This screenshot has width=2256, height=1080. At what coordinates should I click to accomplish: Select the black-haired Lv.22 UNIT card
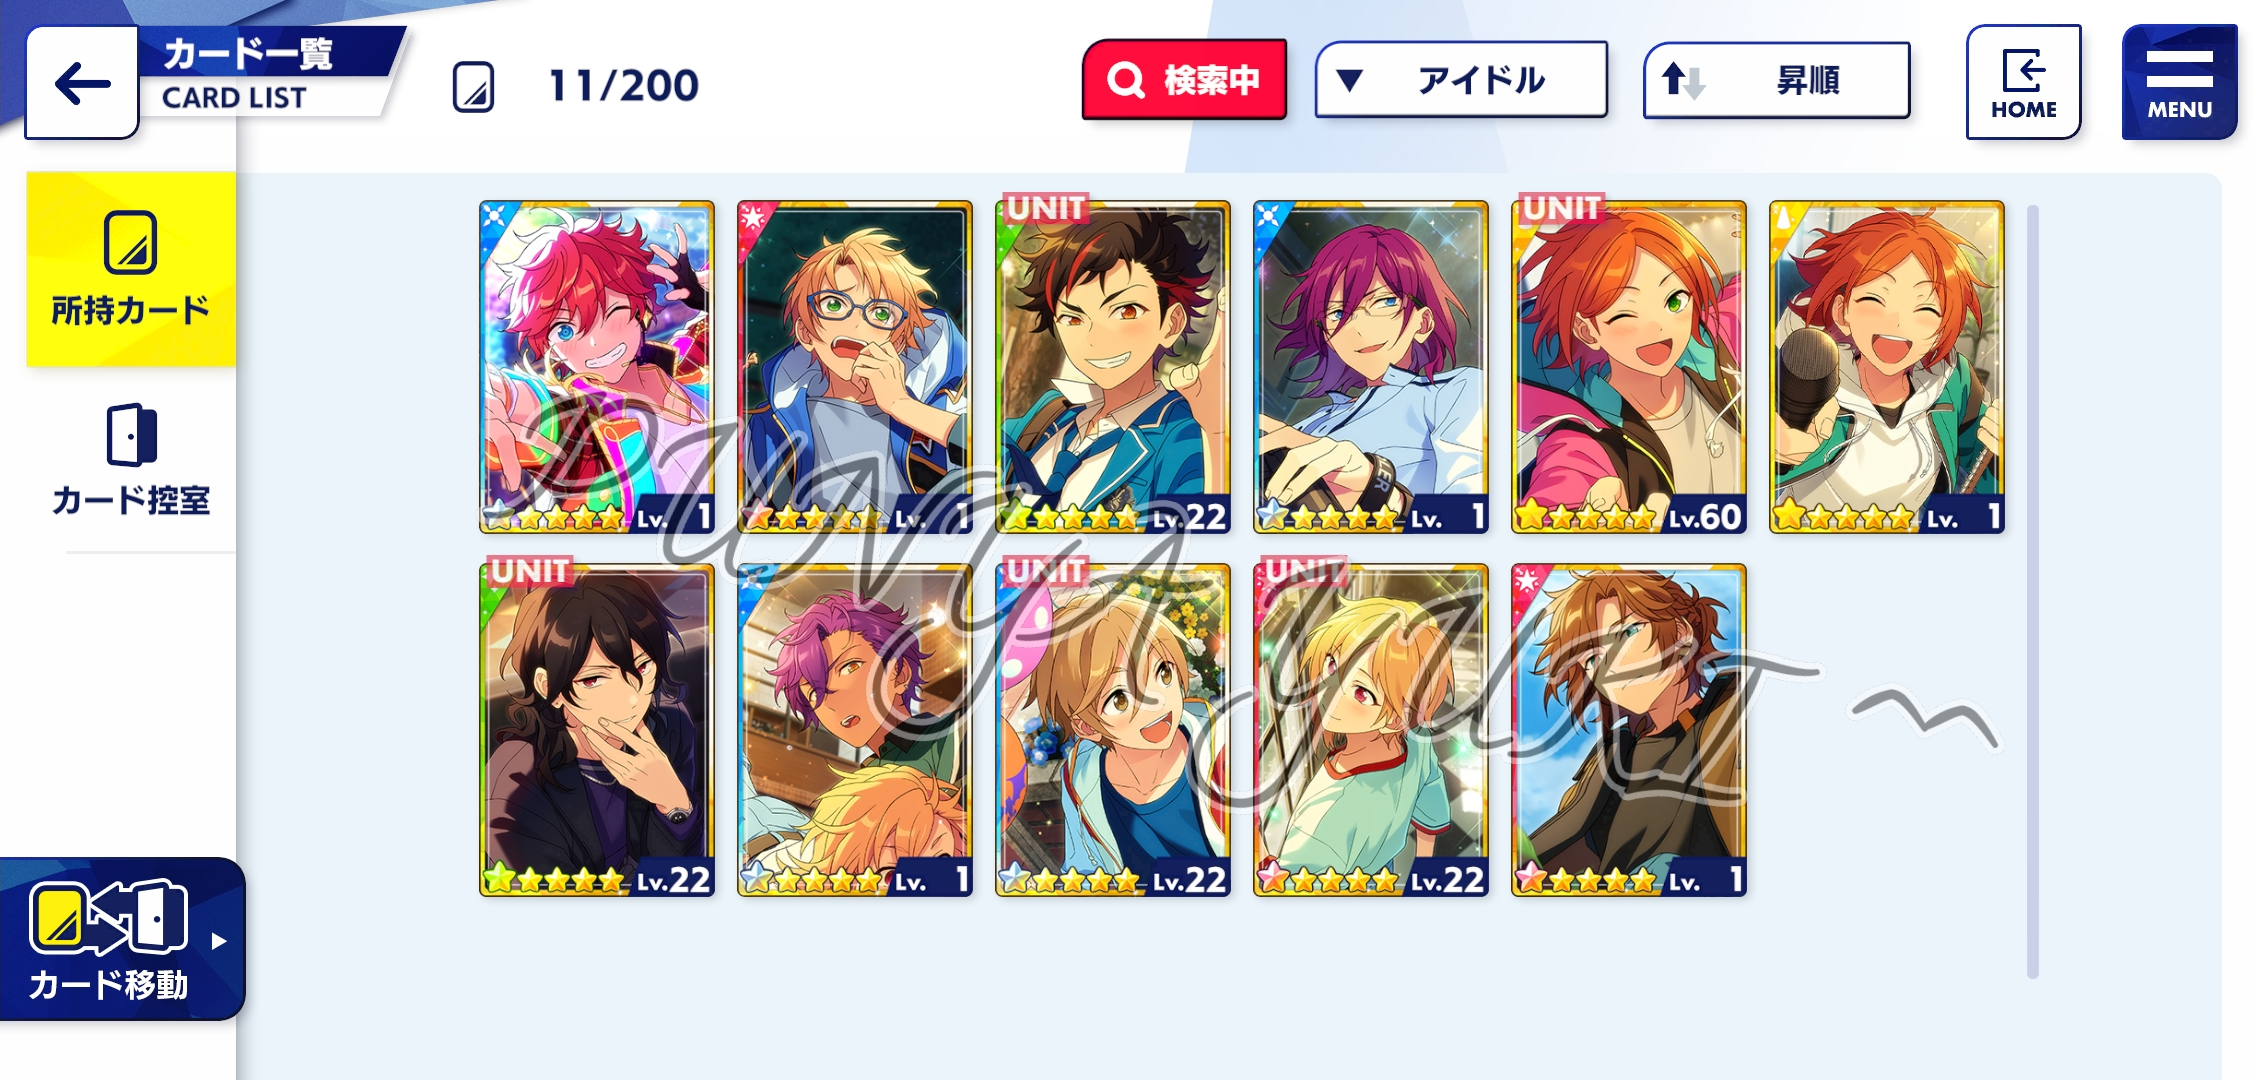(597, 730)
